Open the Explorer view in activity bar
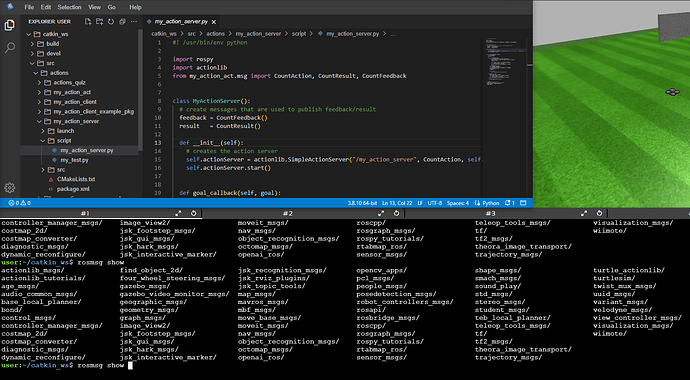 tap(9, 26)
